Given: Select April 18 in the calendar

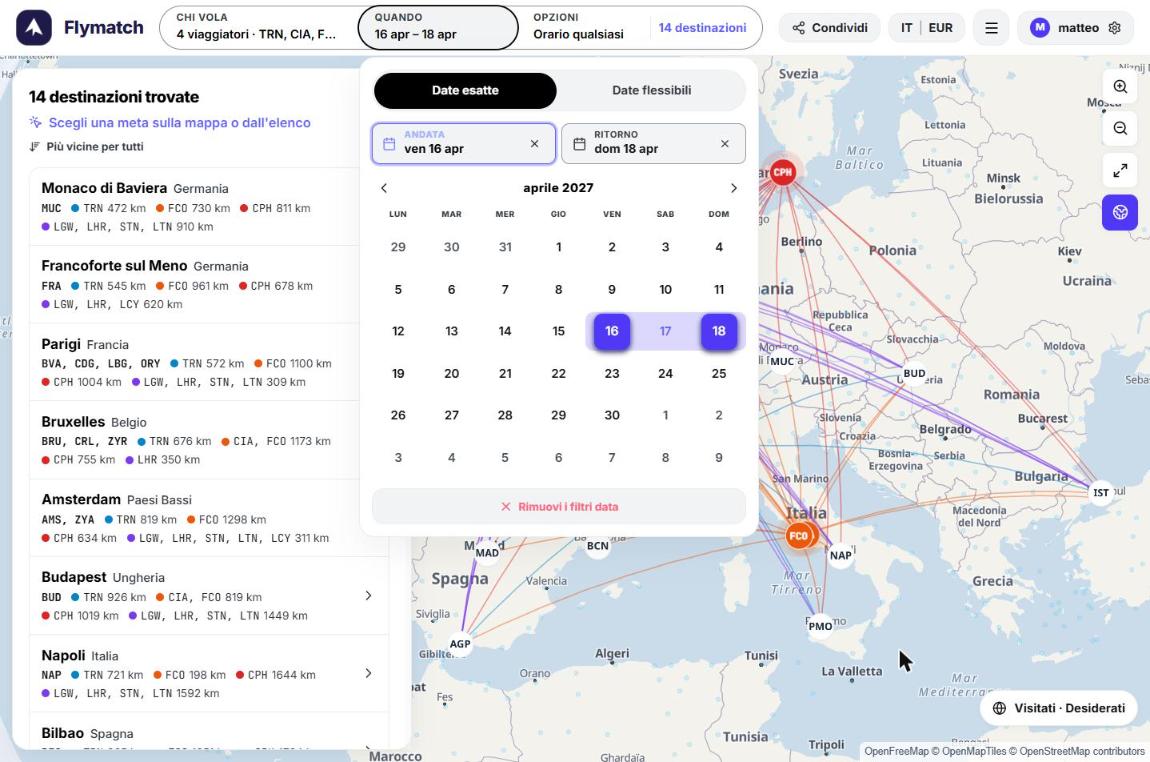Looking at the screenshot, I should pos(719,331).
